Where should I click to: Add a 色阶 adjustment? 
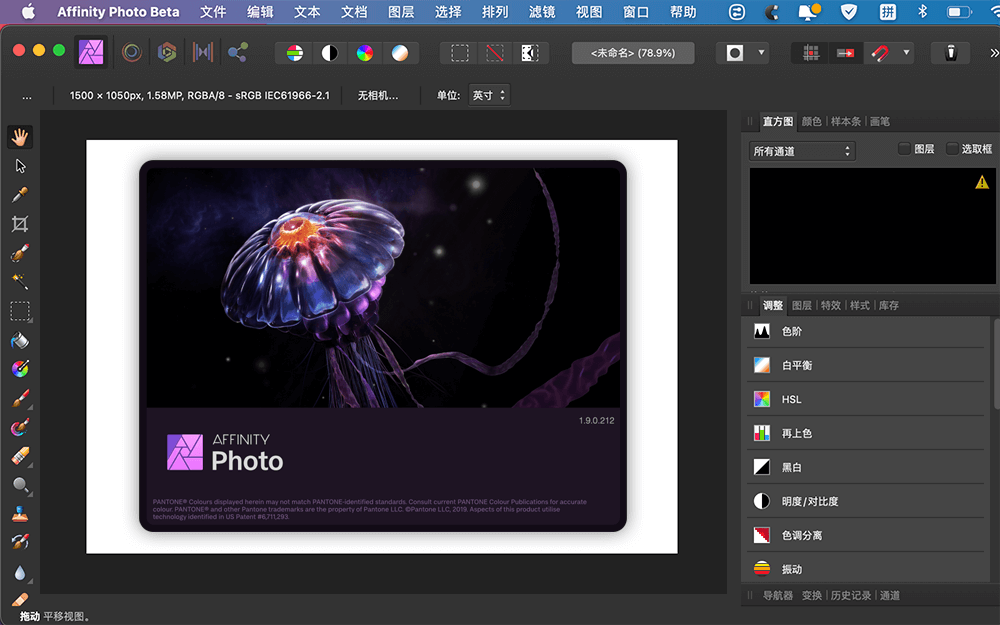click(x=865, y=331)
